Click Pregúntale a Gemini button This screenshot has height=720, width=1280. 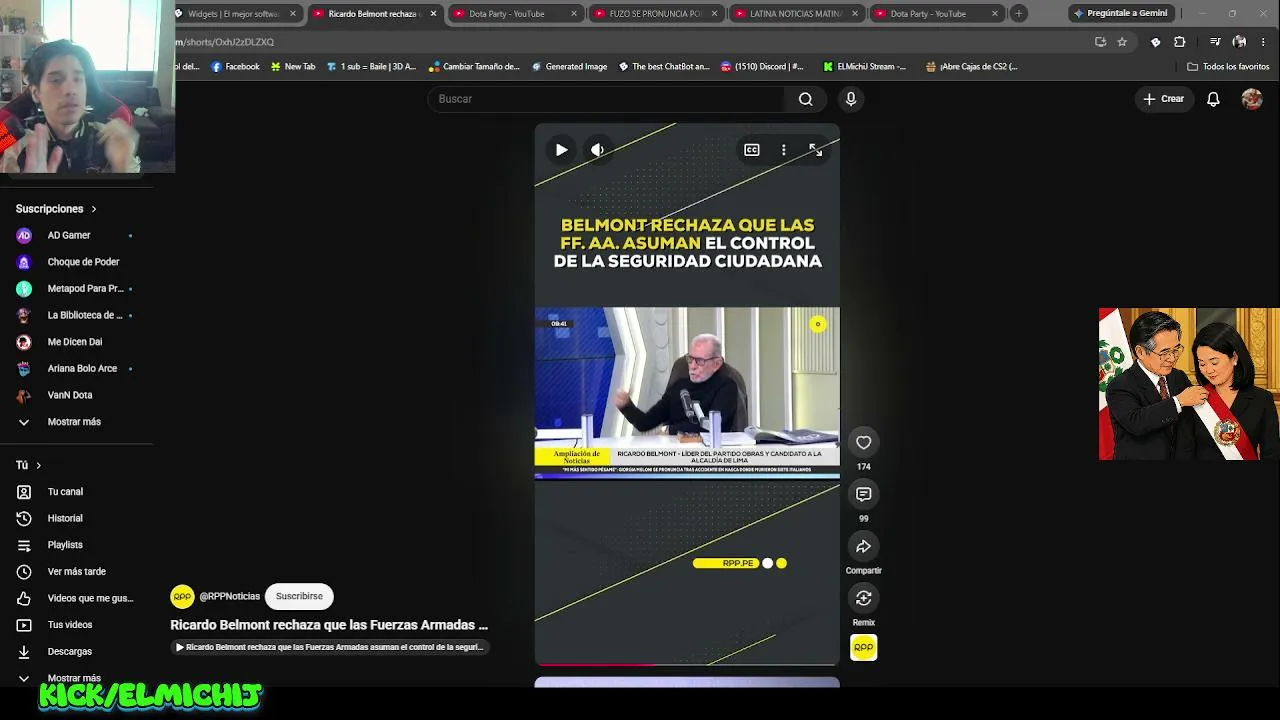[1120, 14]
